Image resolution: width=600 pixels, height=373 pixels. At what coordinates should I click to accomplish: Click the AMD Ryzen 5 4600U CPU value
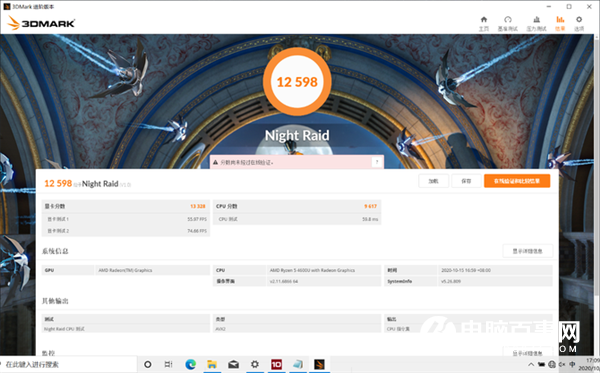point(312,270)
